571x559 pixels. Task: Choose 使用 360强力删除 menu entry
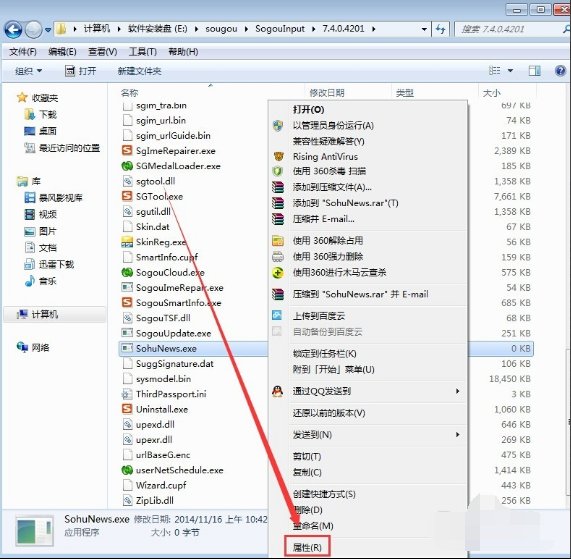328,256
